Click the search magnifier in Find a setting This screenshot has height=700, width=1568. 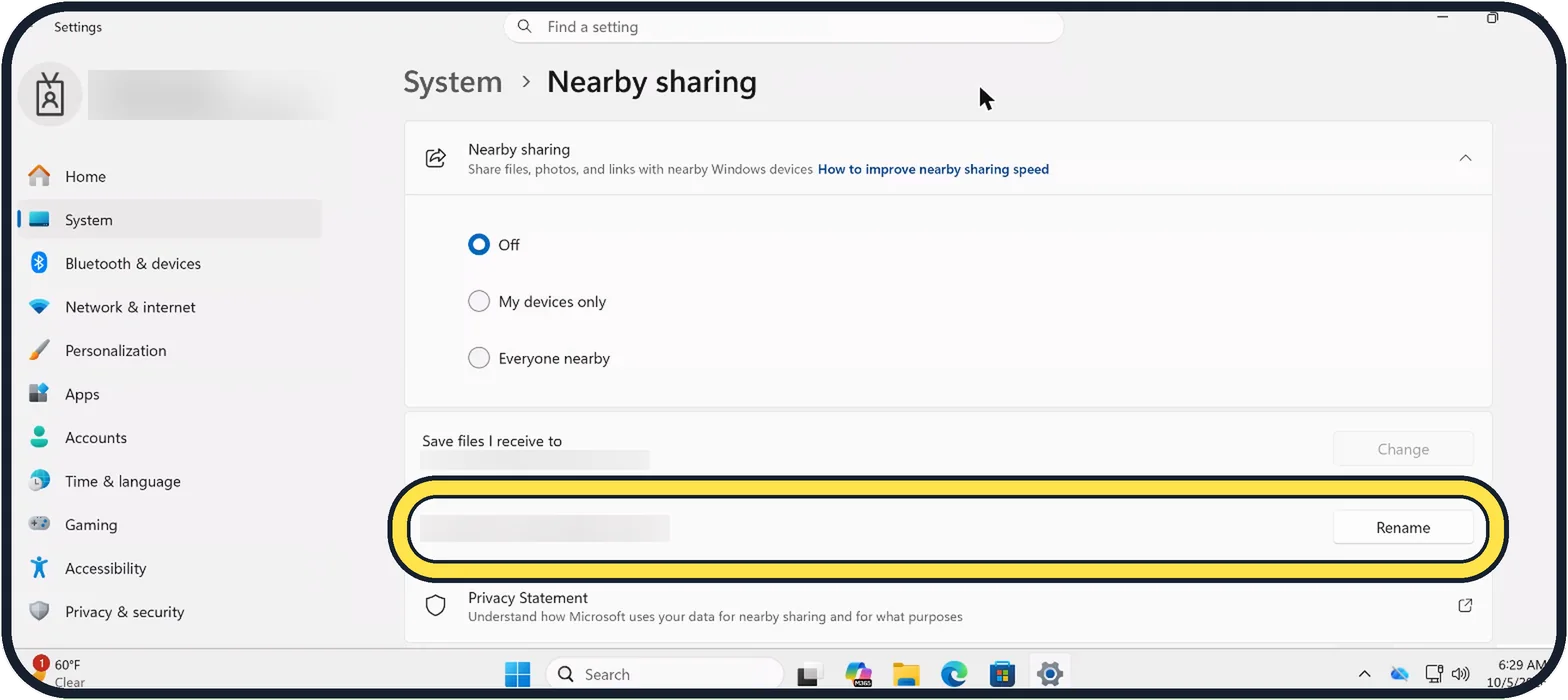coord(525,27)
